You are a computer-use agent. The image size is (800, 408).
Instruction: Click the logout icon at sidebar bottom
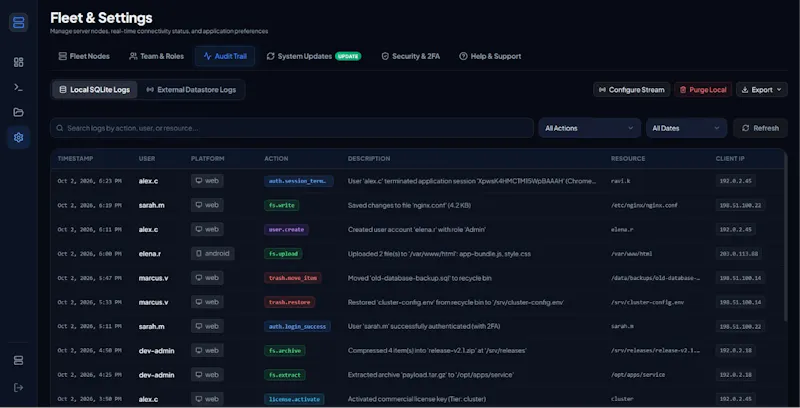click(18, 388)
